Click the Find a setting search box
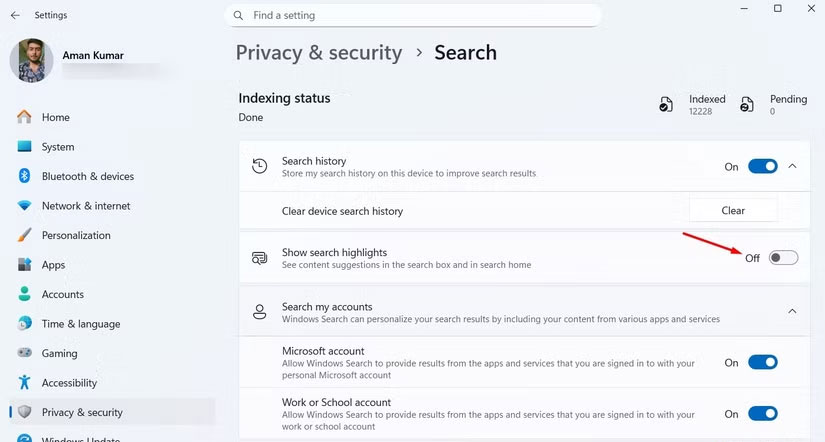 tap(420, 16)
